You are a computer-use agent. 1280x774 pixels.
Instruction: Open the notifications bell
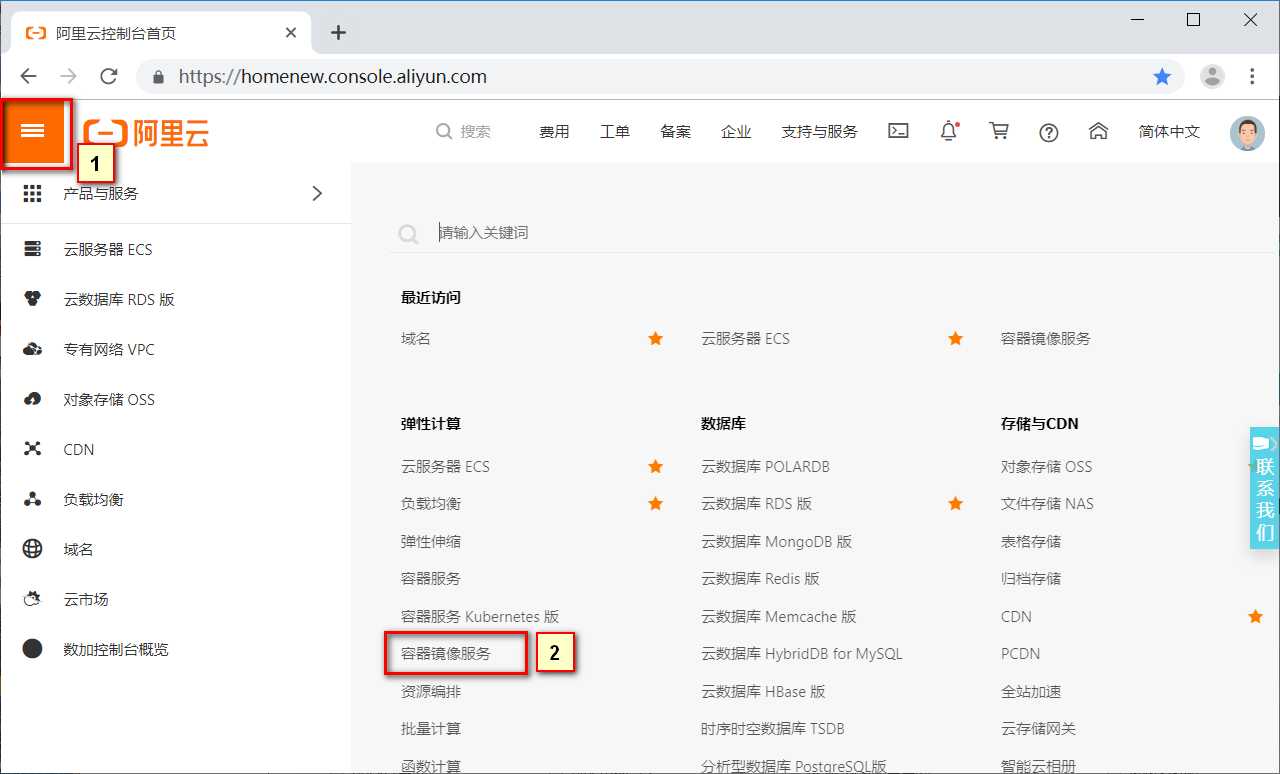[949, 131]
